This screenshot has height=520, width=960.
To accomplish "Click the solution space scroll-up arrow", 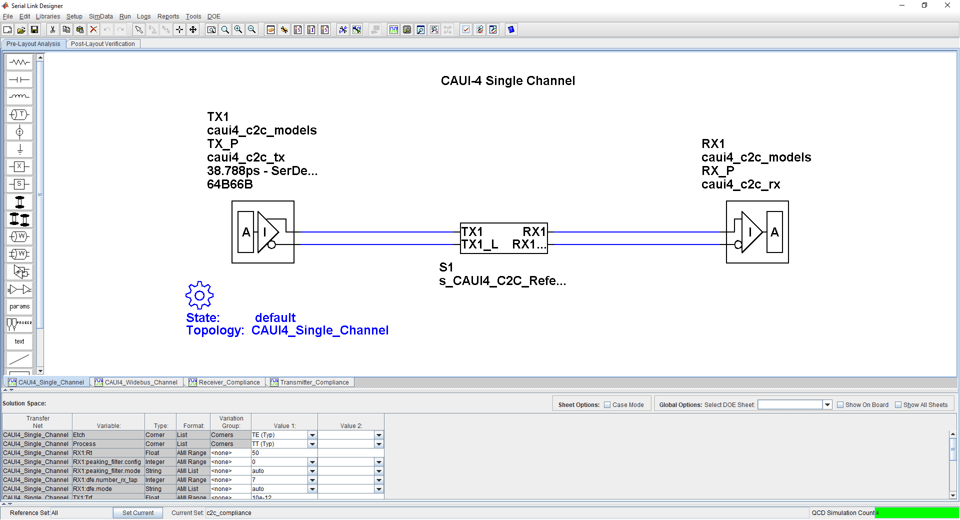I will [953, 434].
